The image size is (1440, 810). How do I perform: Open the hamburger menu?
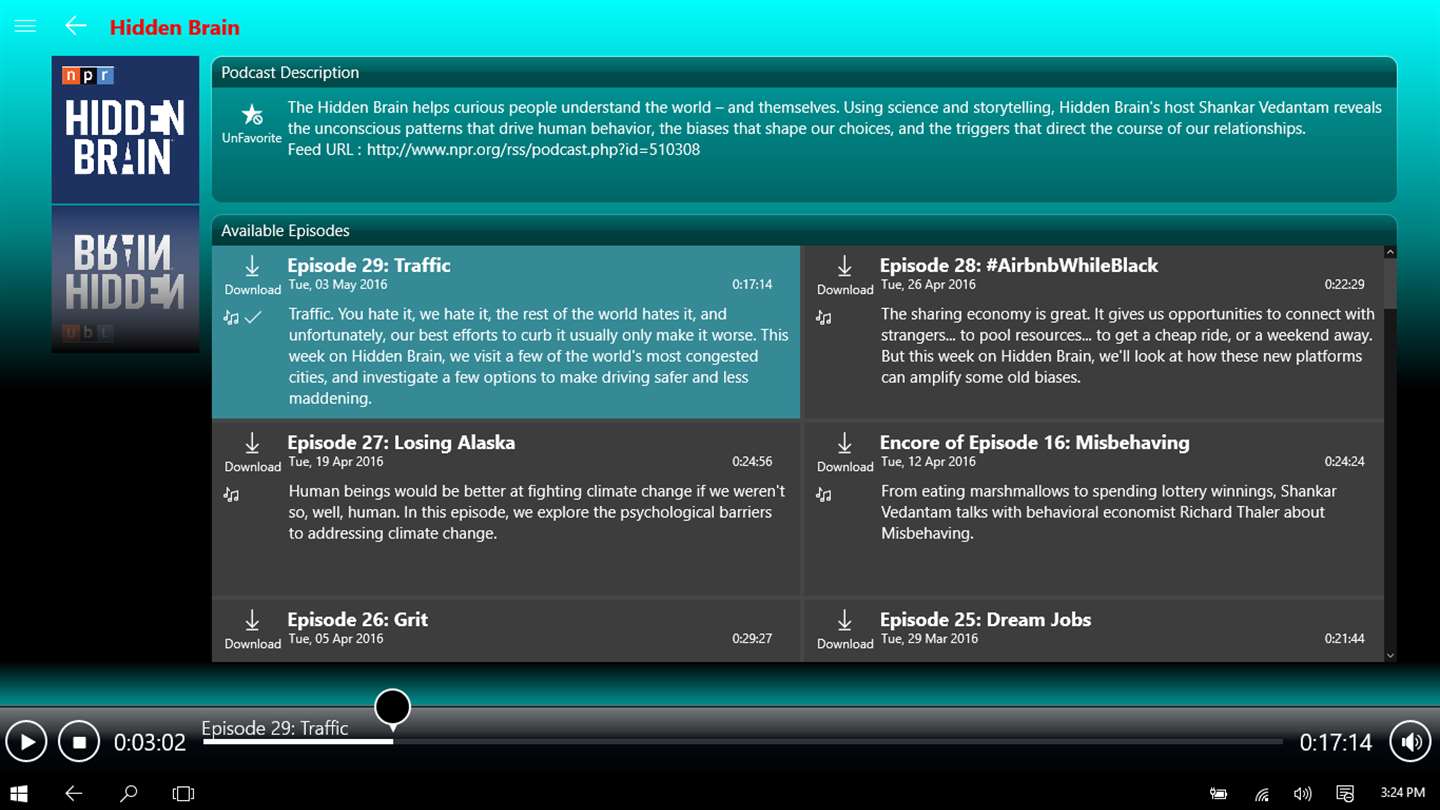(x=25, y=26)
